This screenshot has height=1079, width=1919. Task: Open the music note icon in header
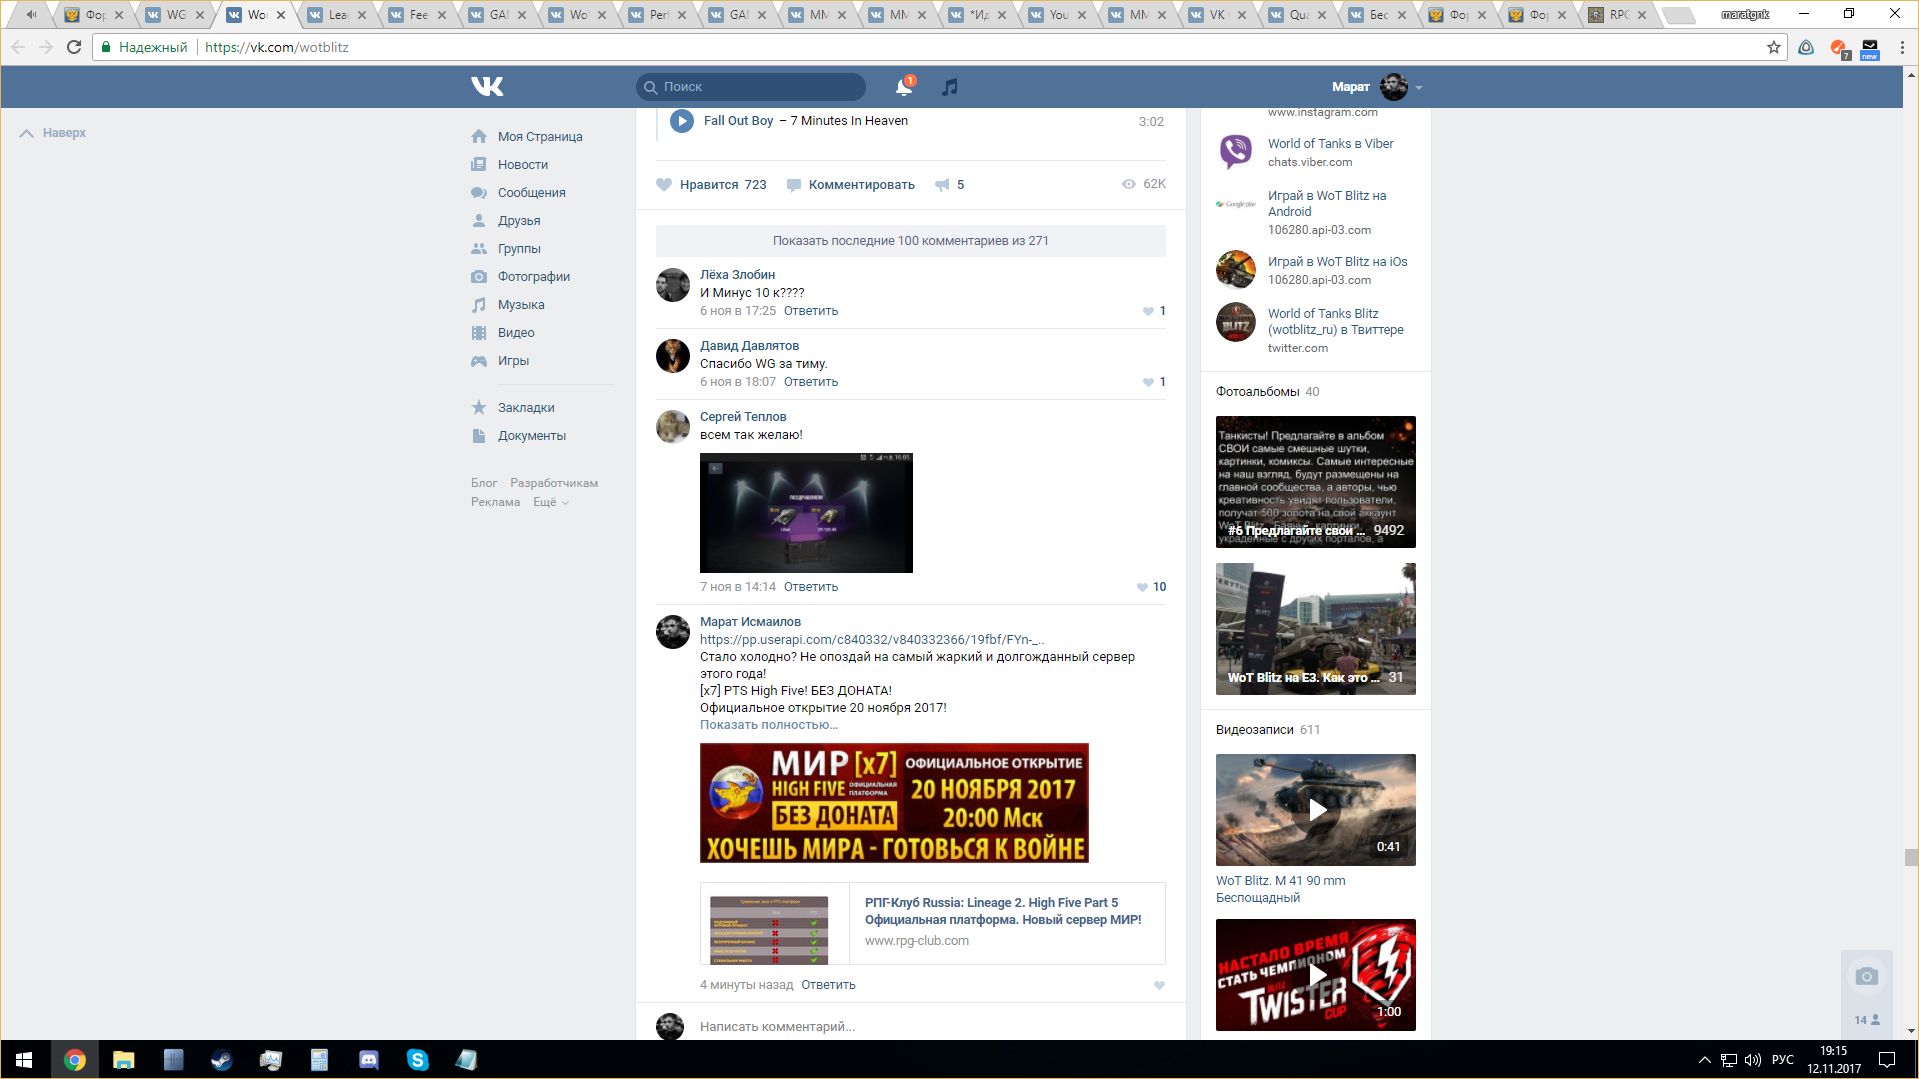(x=950, y=87)
